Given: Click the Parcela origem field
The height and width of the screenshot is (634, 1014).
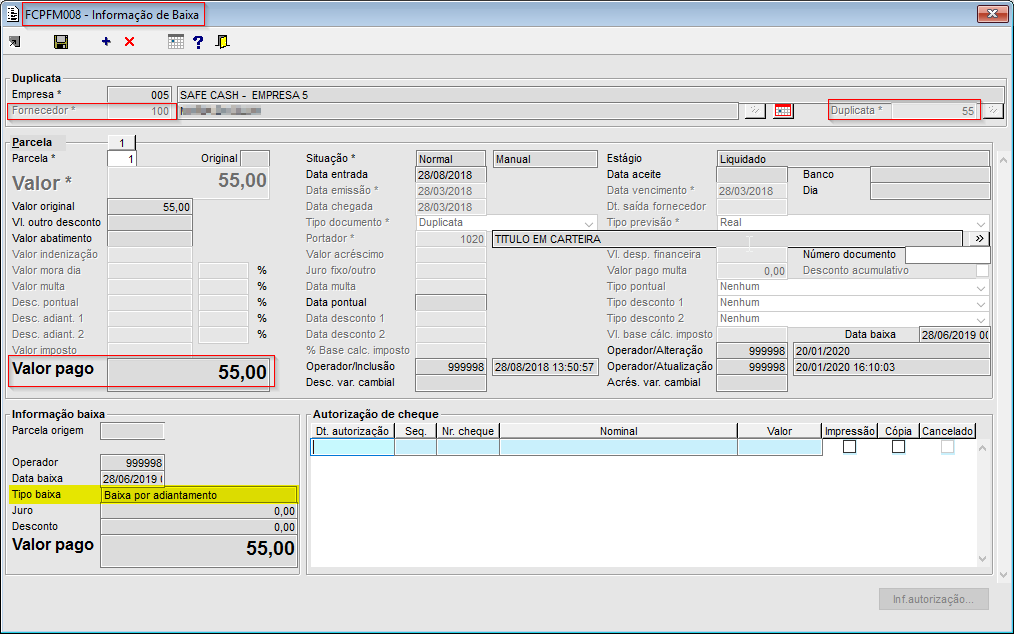Looking at the screenshot, I should [133, 431].
